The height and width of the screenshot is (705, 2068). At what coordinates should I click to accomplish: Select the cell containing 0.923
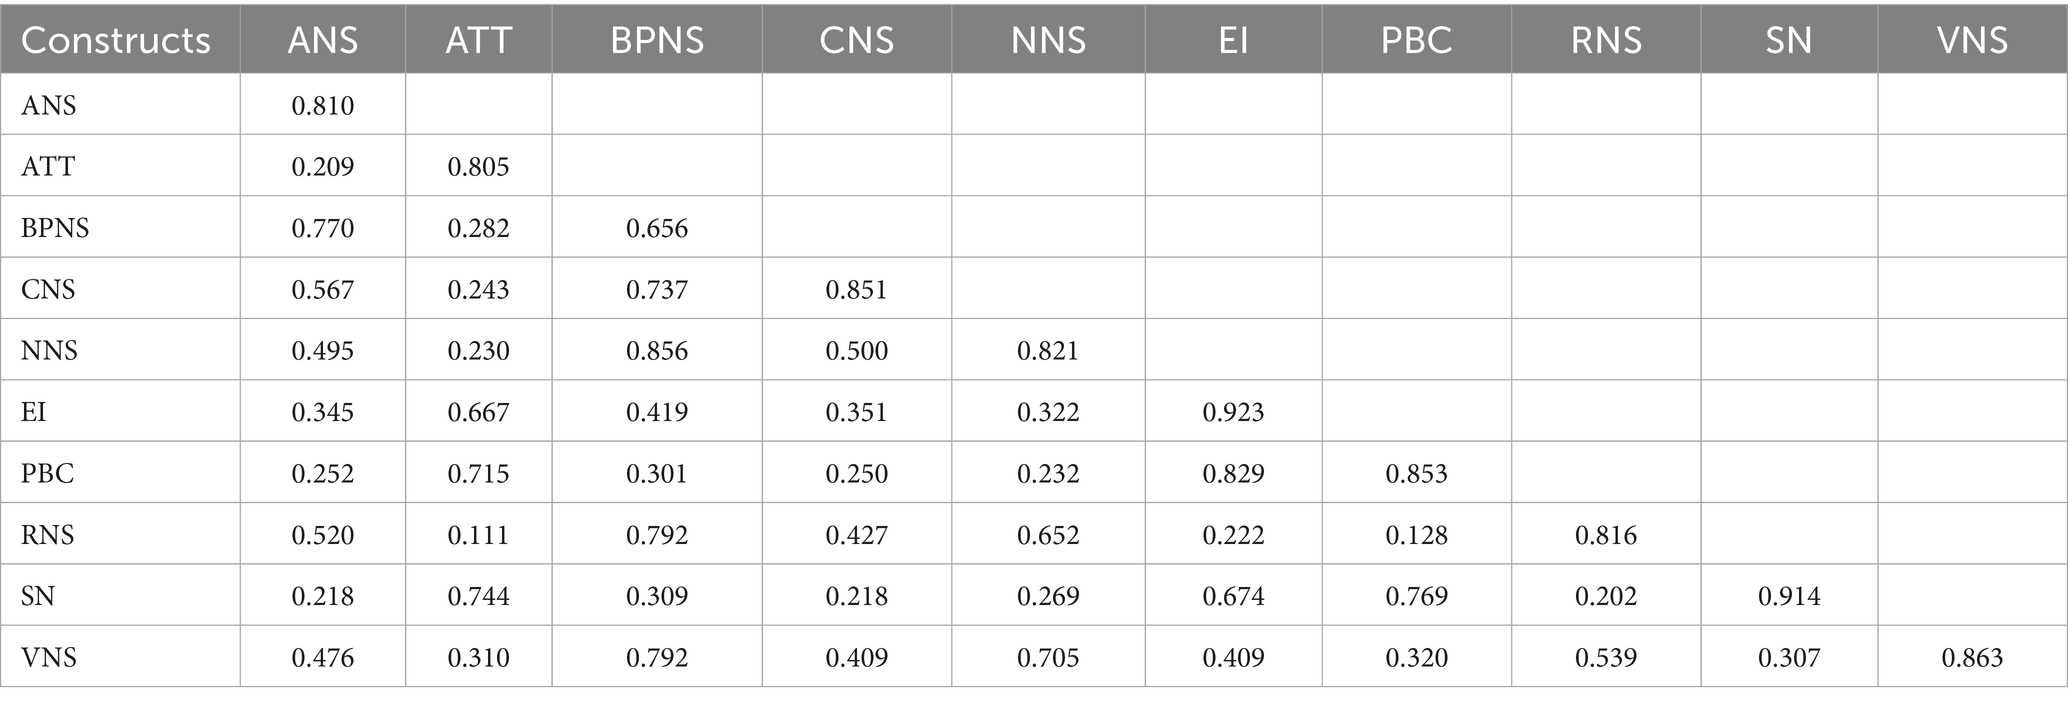(1233, 412)
